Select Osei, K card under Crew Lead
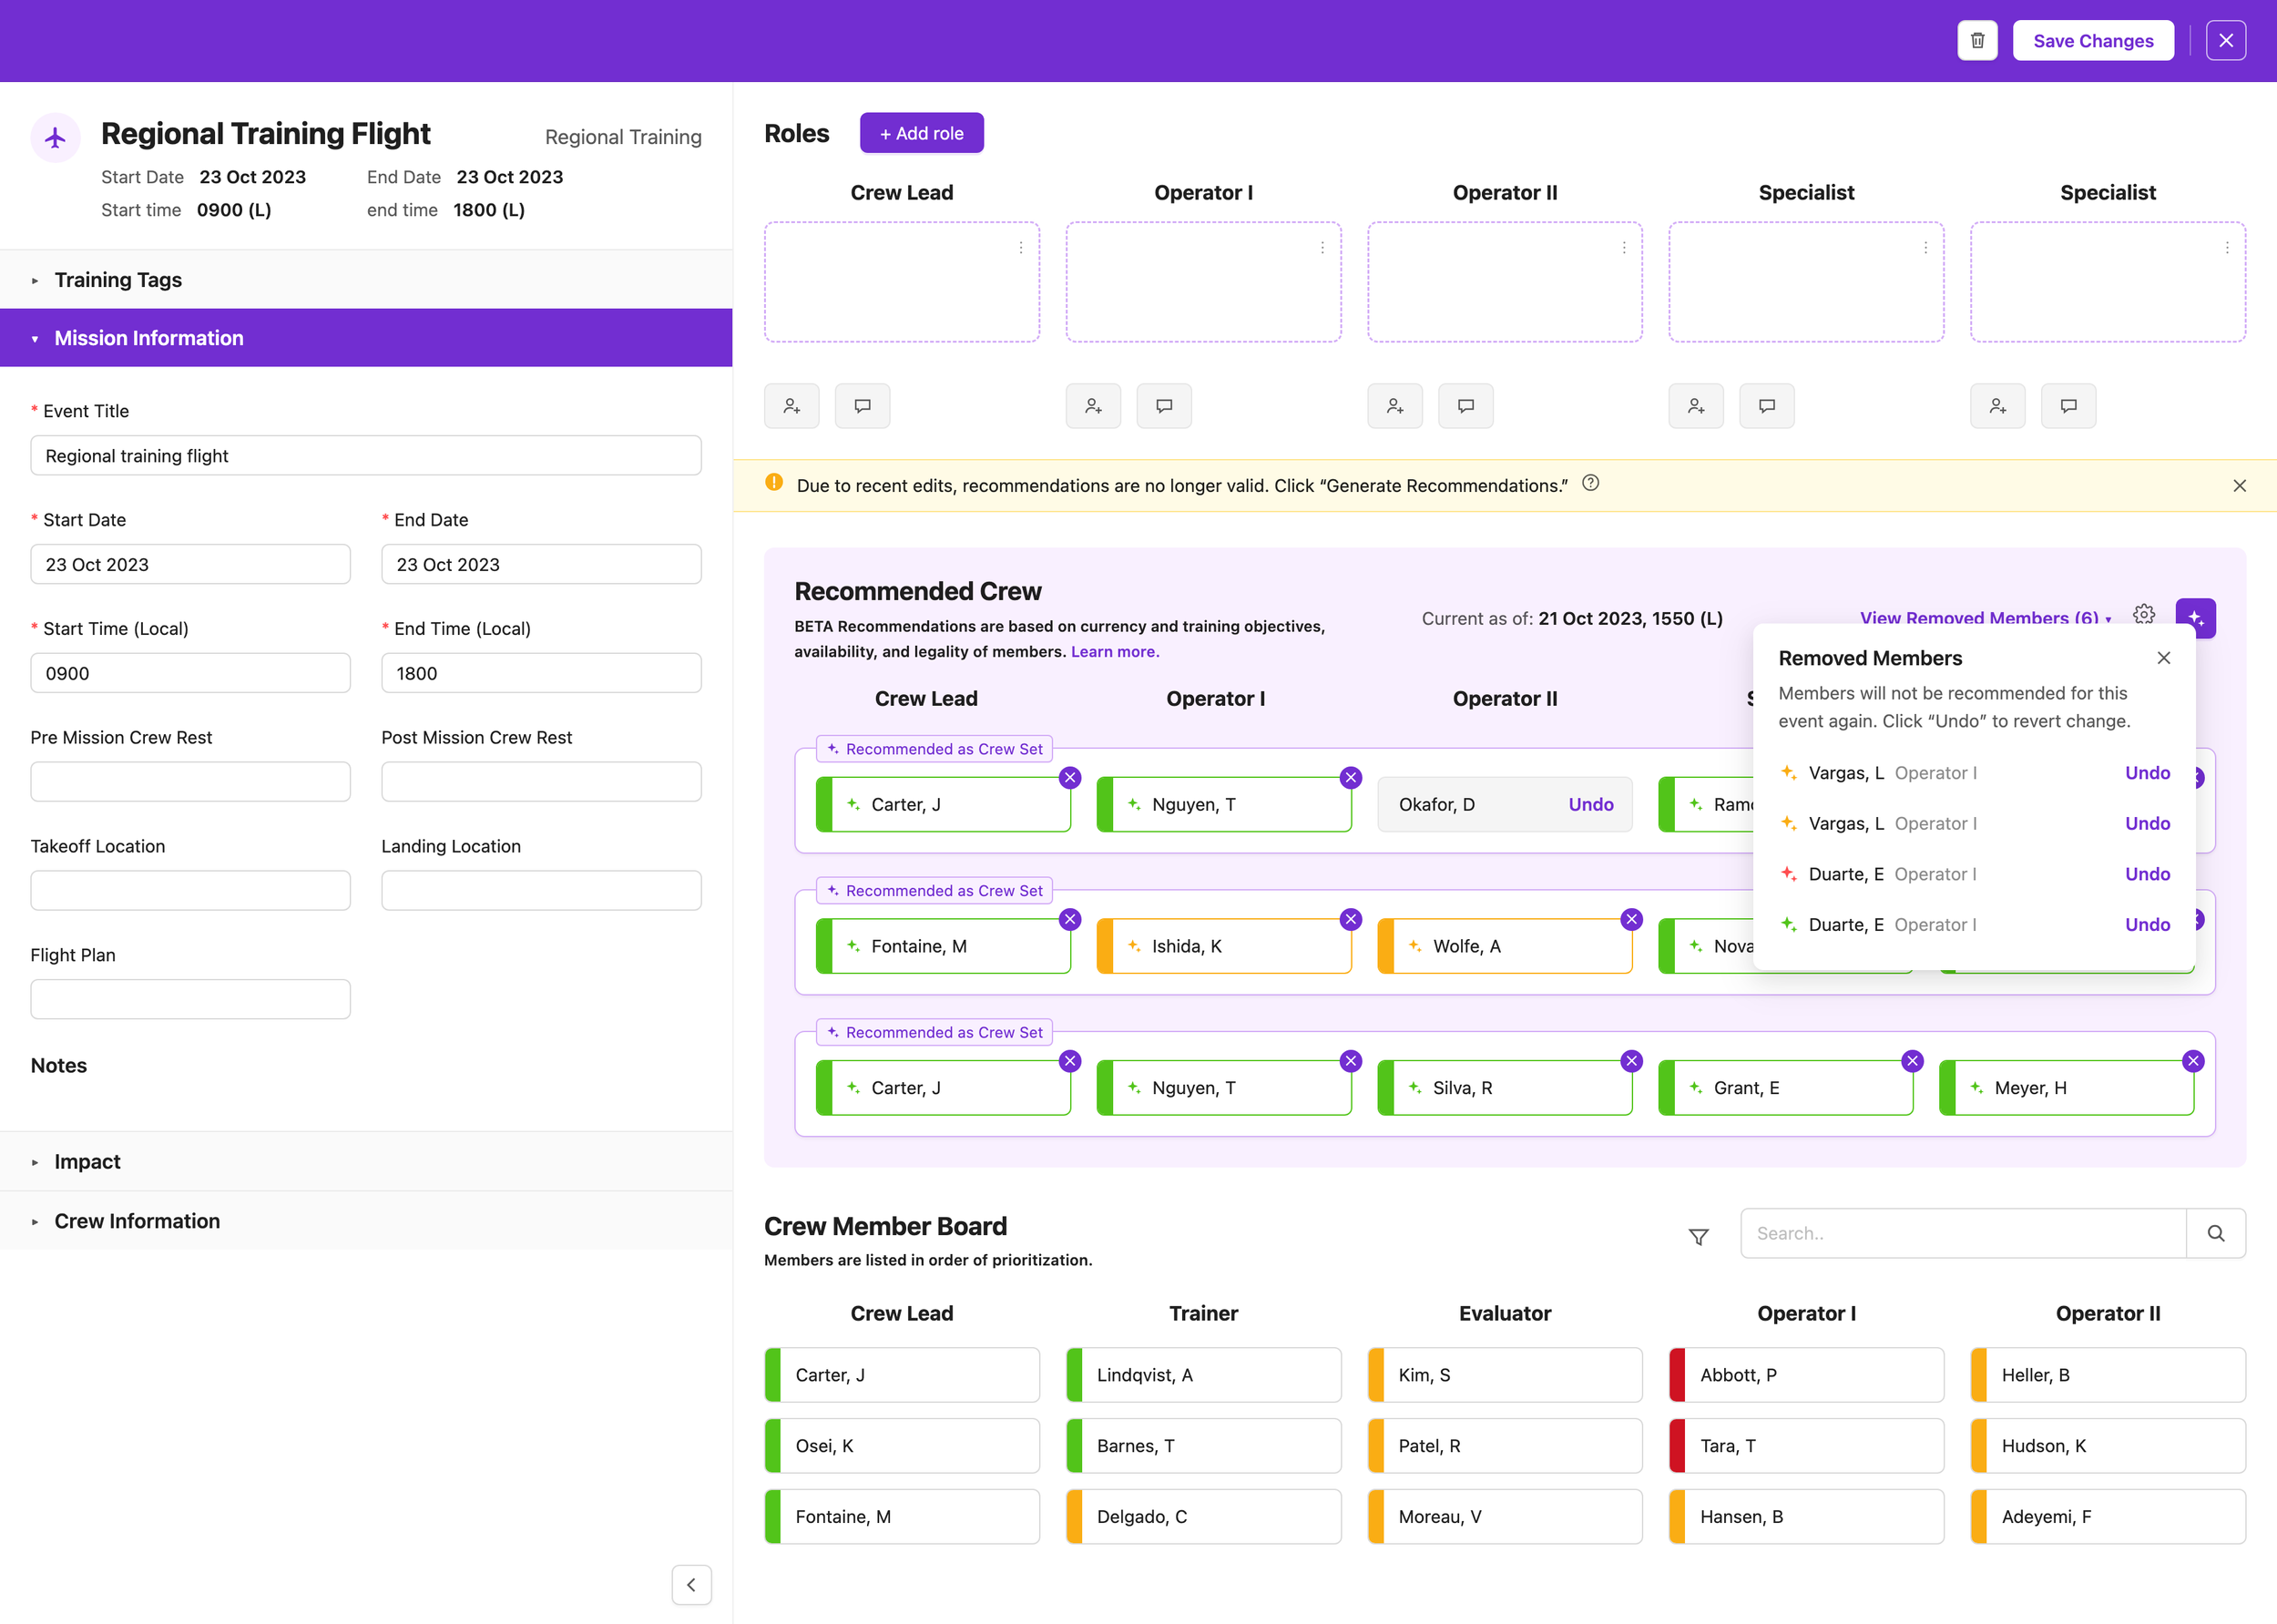 coord(902,1447)
